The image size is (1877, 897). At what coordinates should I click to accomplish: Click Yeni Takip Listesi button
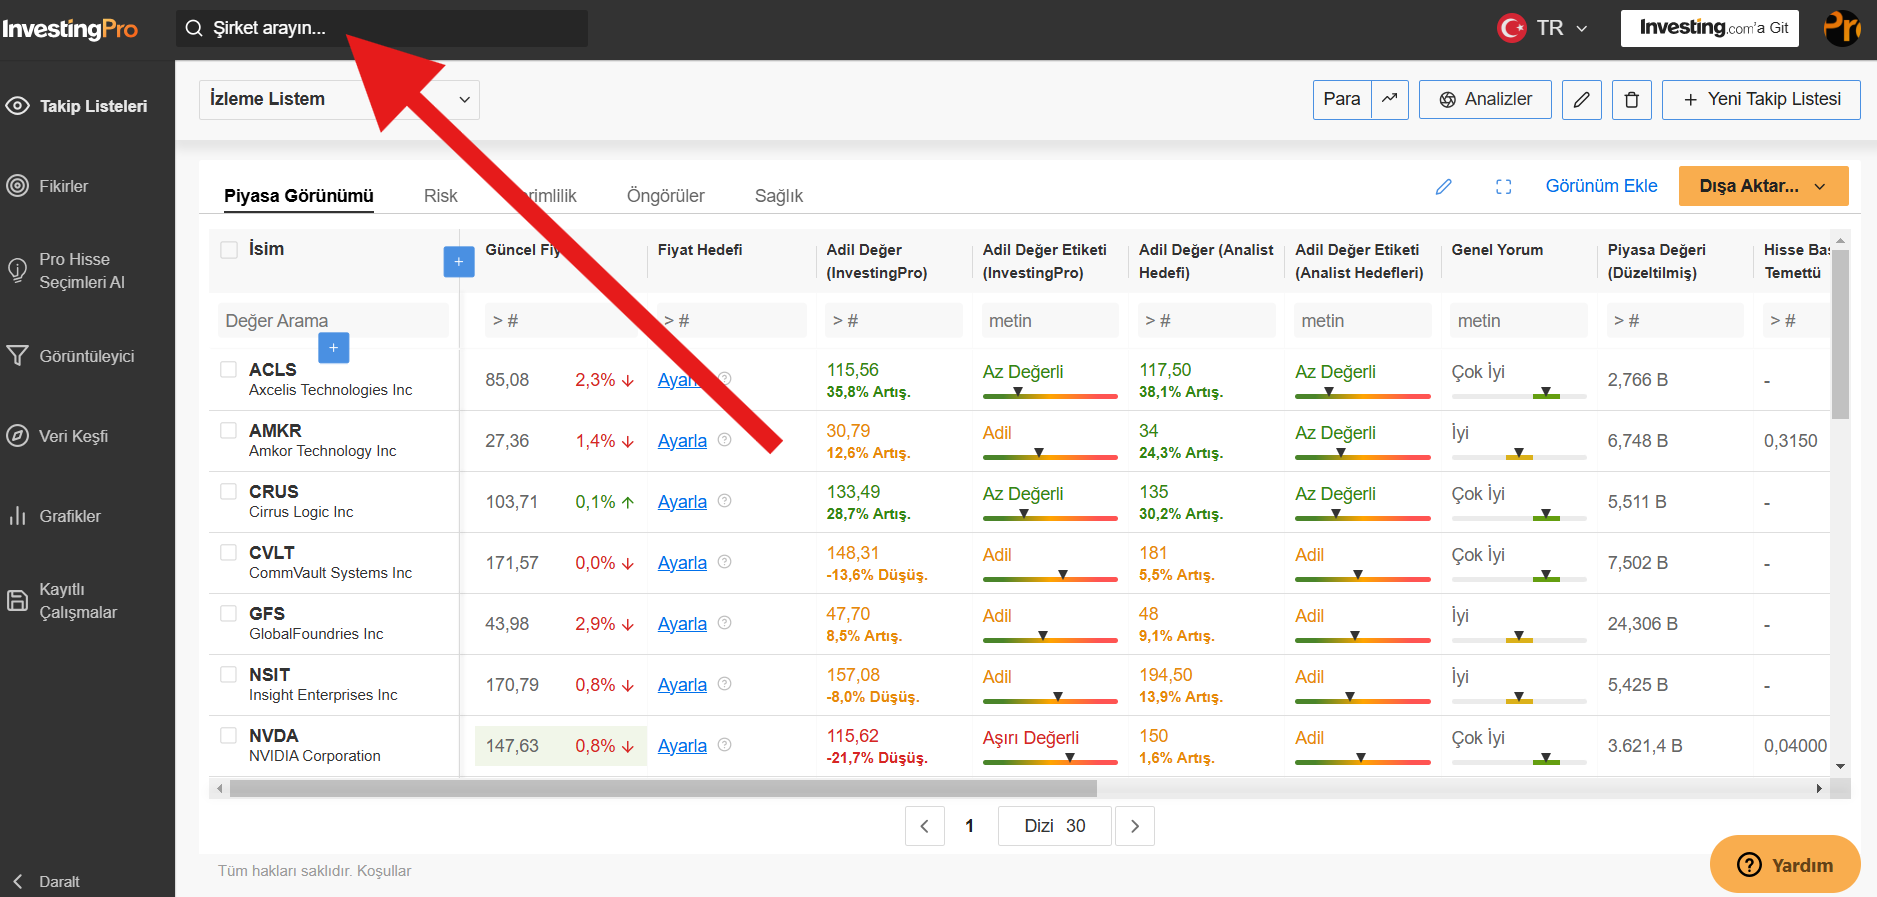point(1761,99)
